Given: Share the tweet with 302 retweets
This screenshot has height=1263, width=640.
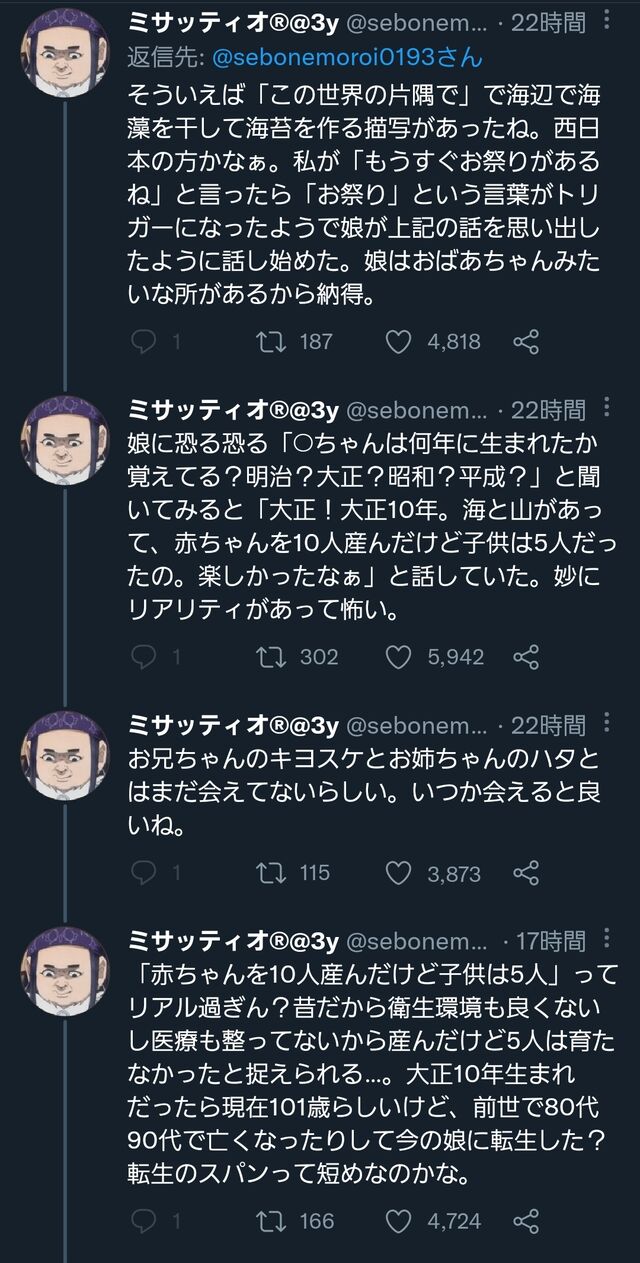Looking at the screenshot, I should [526, 657].
